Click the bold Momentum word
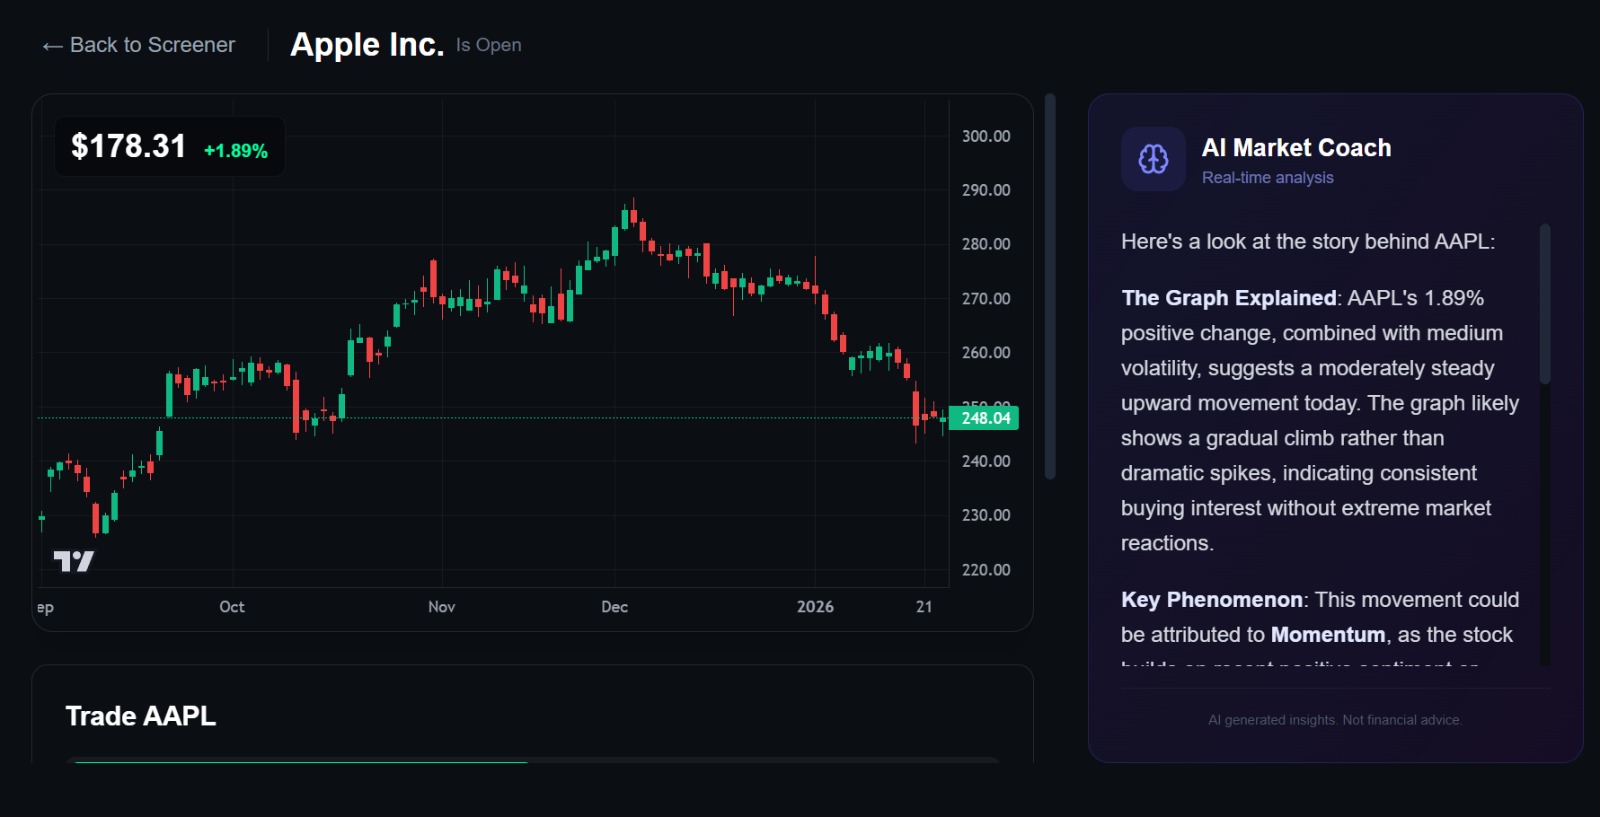The width and height of the screenshot is (1600, 817). pyautogui.click(x=1328, y=635)
